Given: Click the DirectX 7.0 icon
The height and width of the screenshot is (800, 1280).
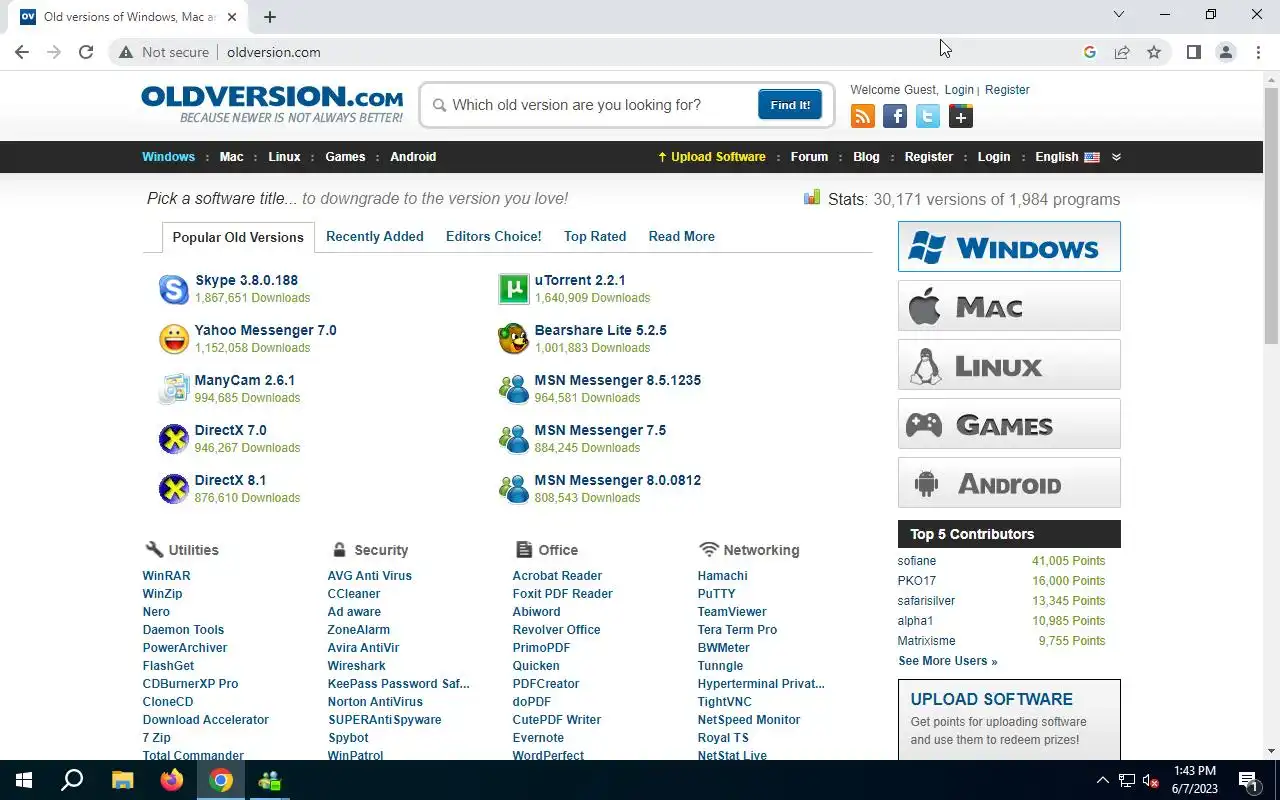Looking at the screenshot, I should tap(173, 439).
